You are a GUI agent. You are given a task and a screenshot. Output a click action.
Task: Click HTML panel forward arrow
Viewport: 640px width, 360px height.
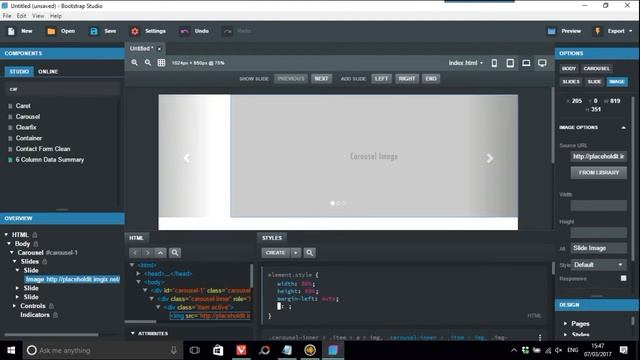pyautogui.click(x=148, y=253)
